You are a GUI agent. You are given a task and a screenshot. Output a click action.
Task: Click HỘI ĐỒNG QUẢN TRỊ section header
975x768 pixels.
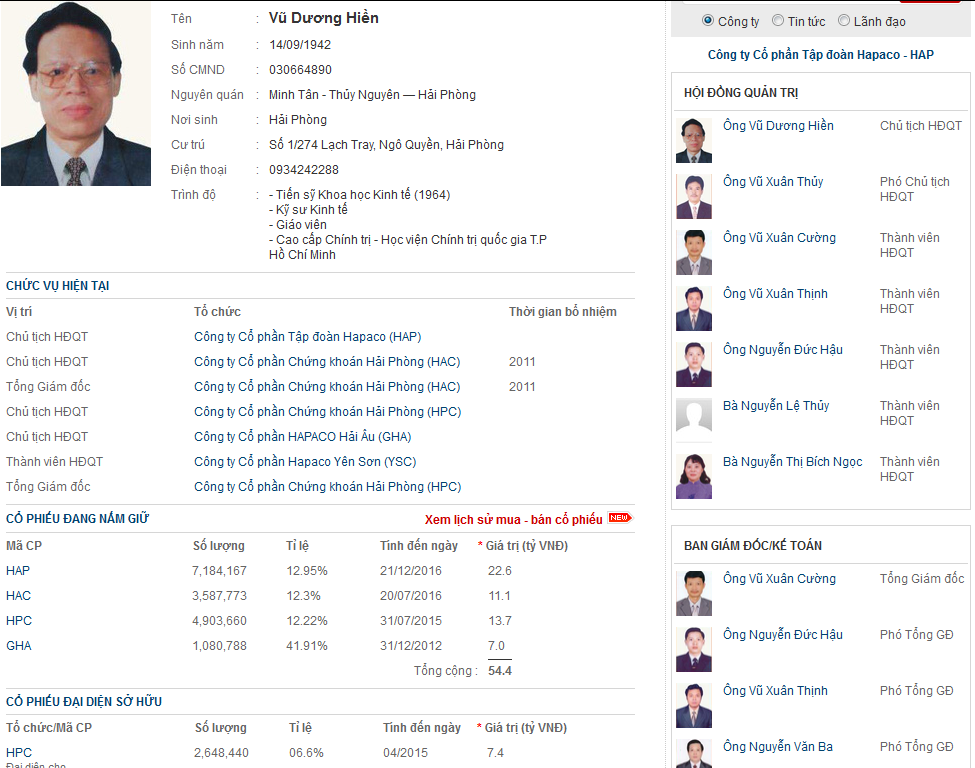(x=741, y=93)
